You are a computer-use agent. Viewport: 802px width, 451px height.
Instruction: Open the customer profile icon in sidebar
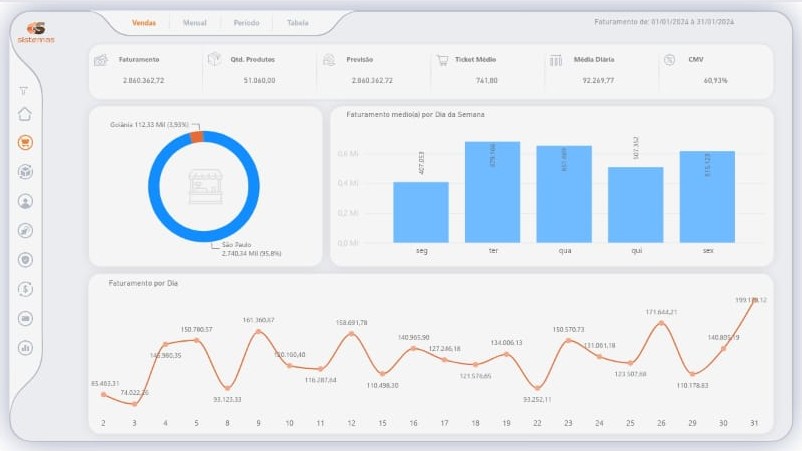click(x=25, y=201)
